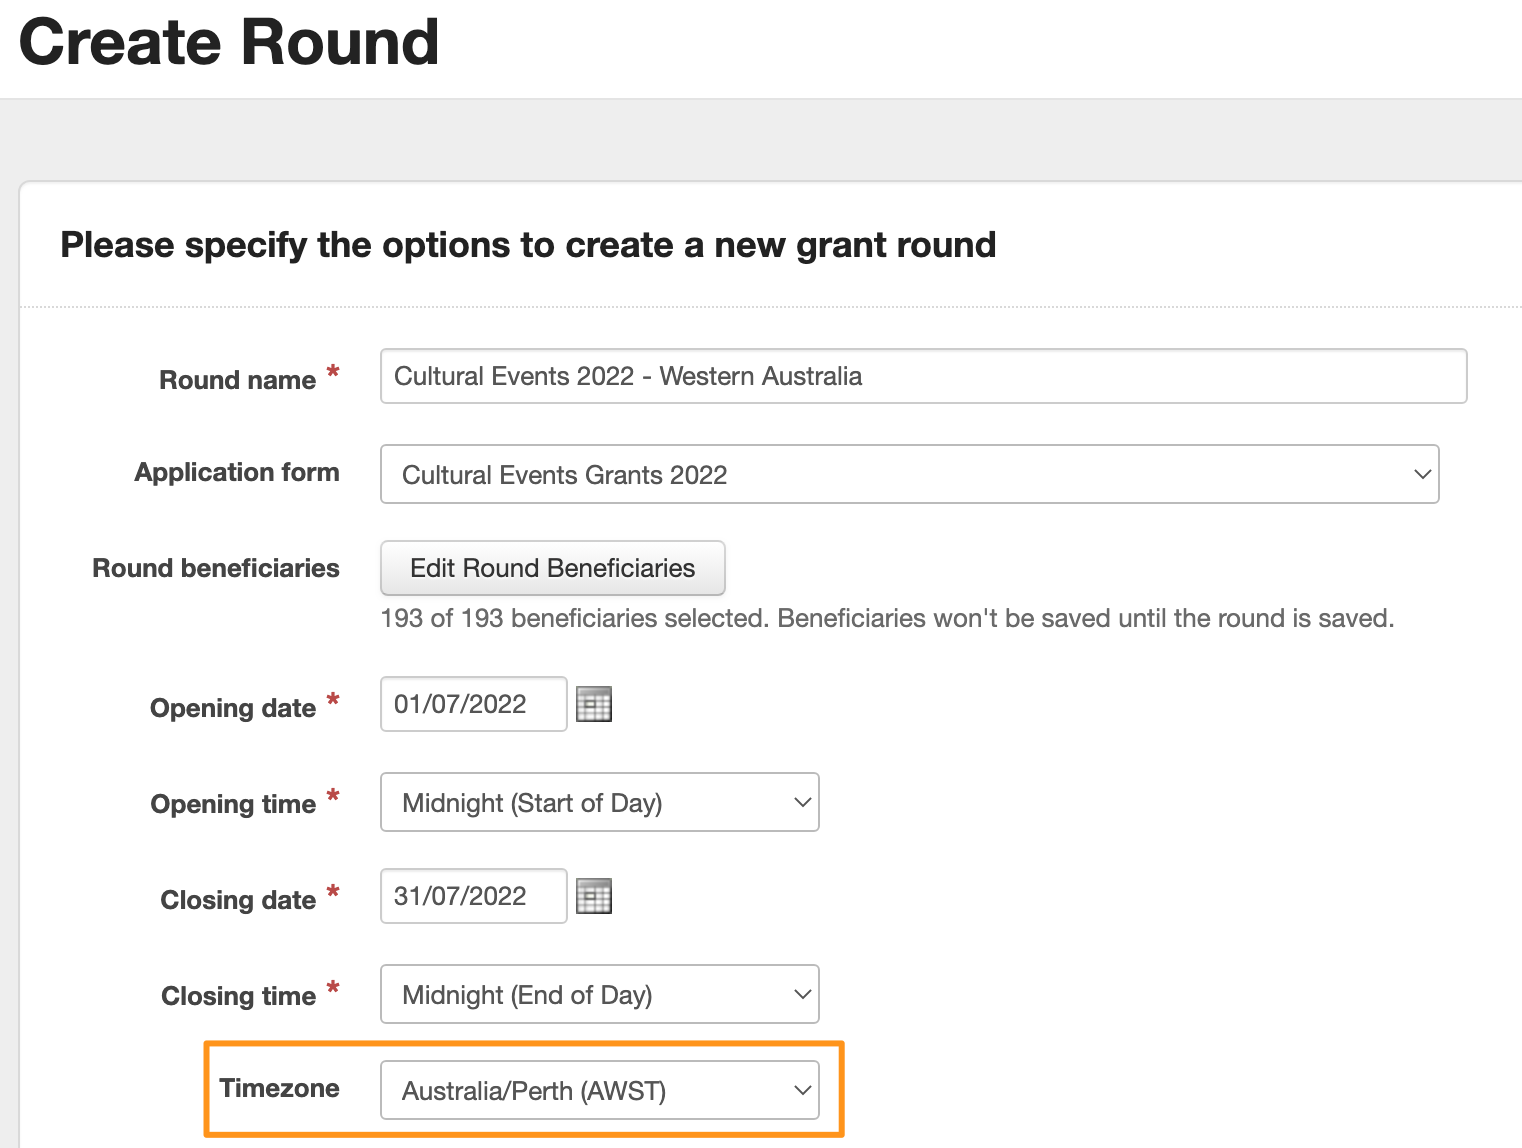Focus the Closing date input field
1522x1148 pixels.
click(472, 896)
